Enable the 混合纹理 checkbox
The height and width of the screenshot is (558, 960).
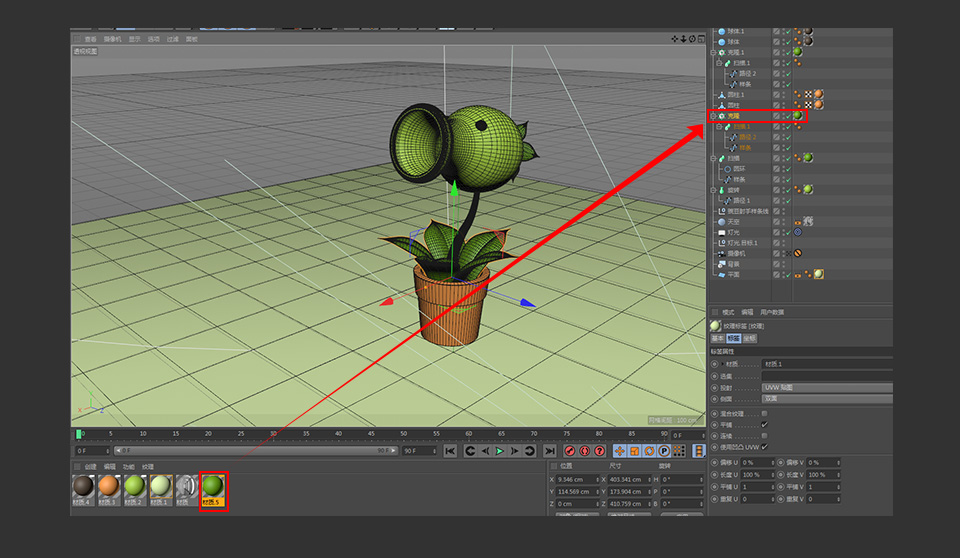pos(764,413)
